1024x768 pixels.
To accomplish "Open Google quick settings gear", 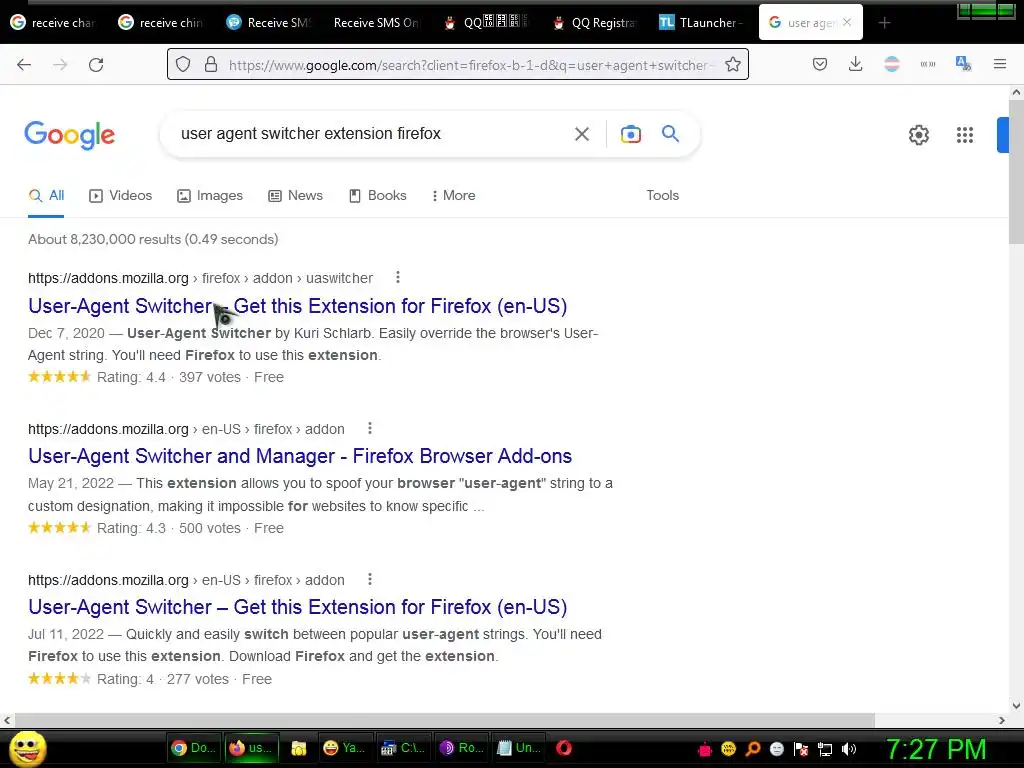I will tap(918, 135).
